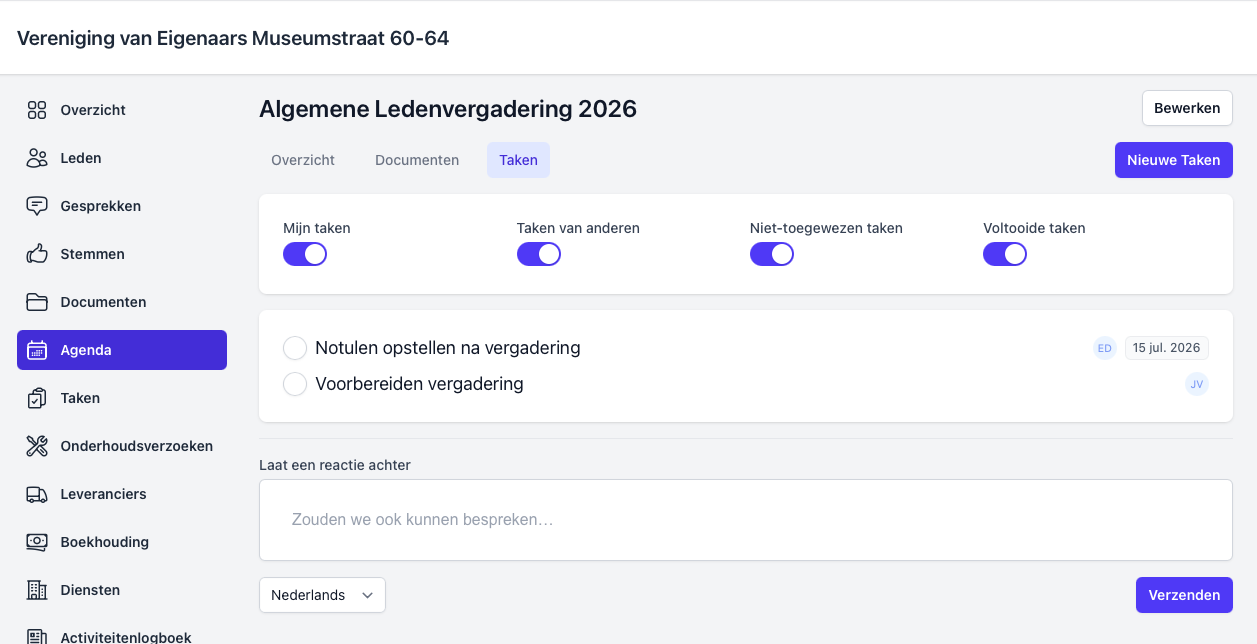Click the Leden people icon

coord(37,158)
